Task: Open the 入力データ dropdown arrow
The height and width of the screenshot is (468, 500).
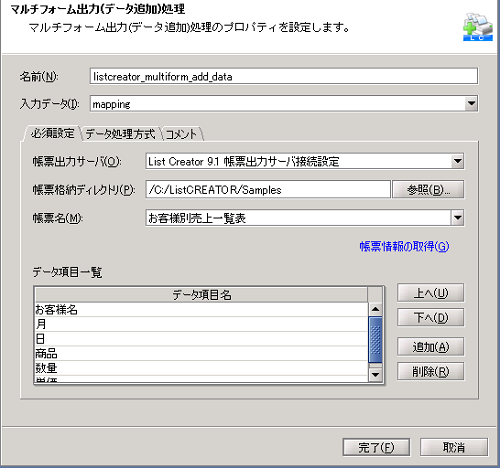Action: [x=471, y=104]
